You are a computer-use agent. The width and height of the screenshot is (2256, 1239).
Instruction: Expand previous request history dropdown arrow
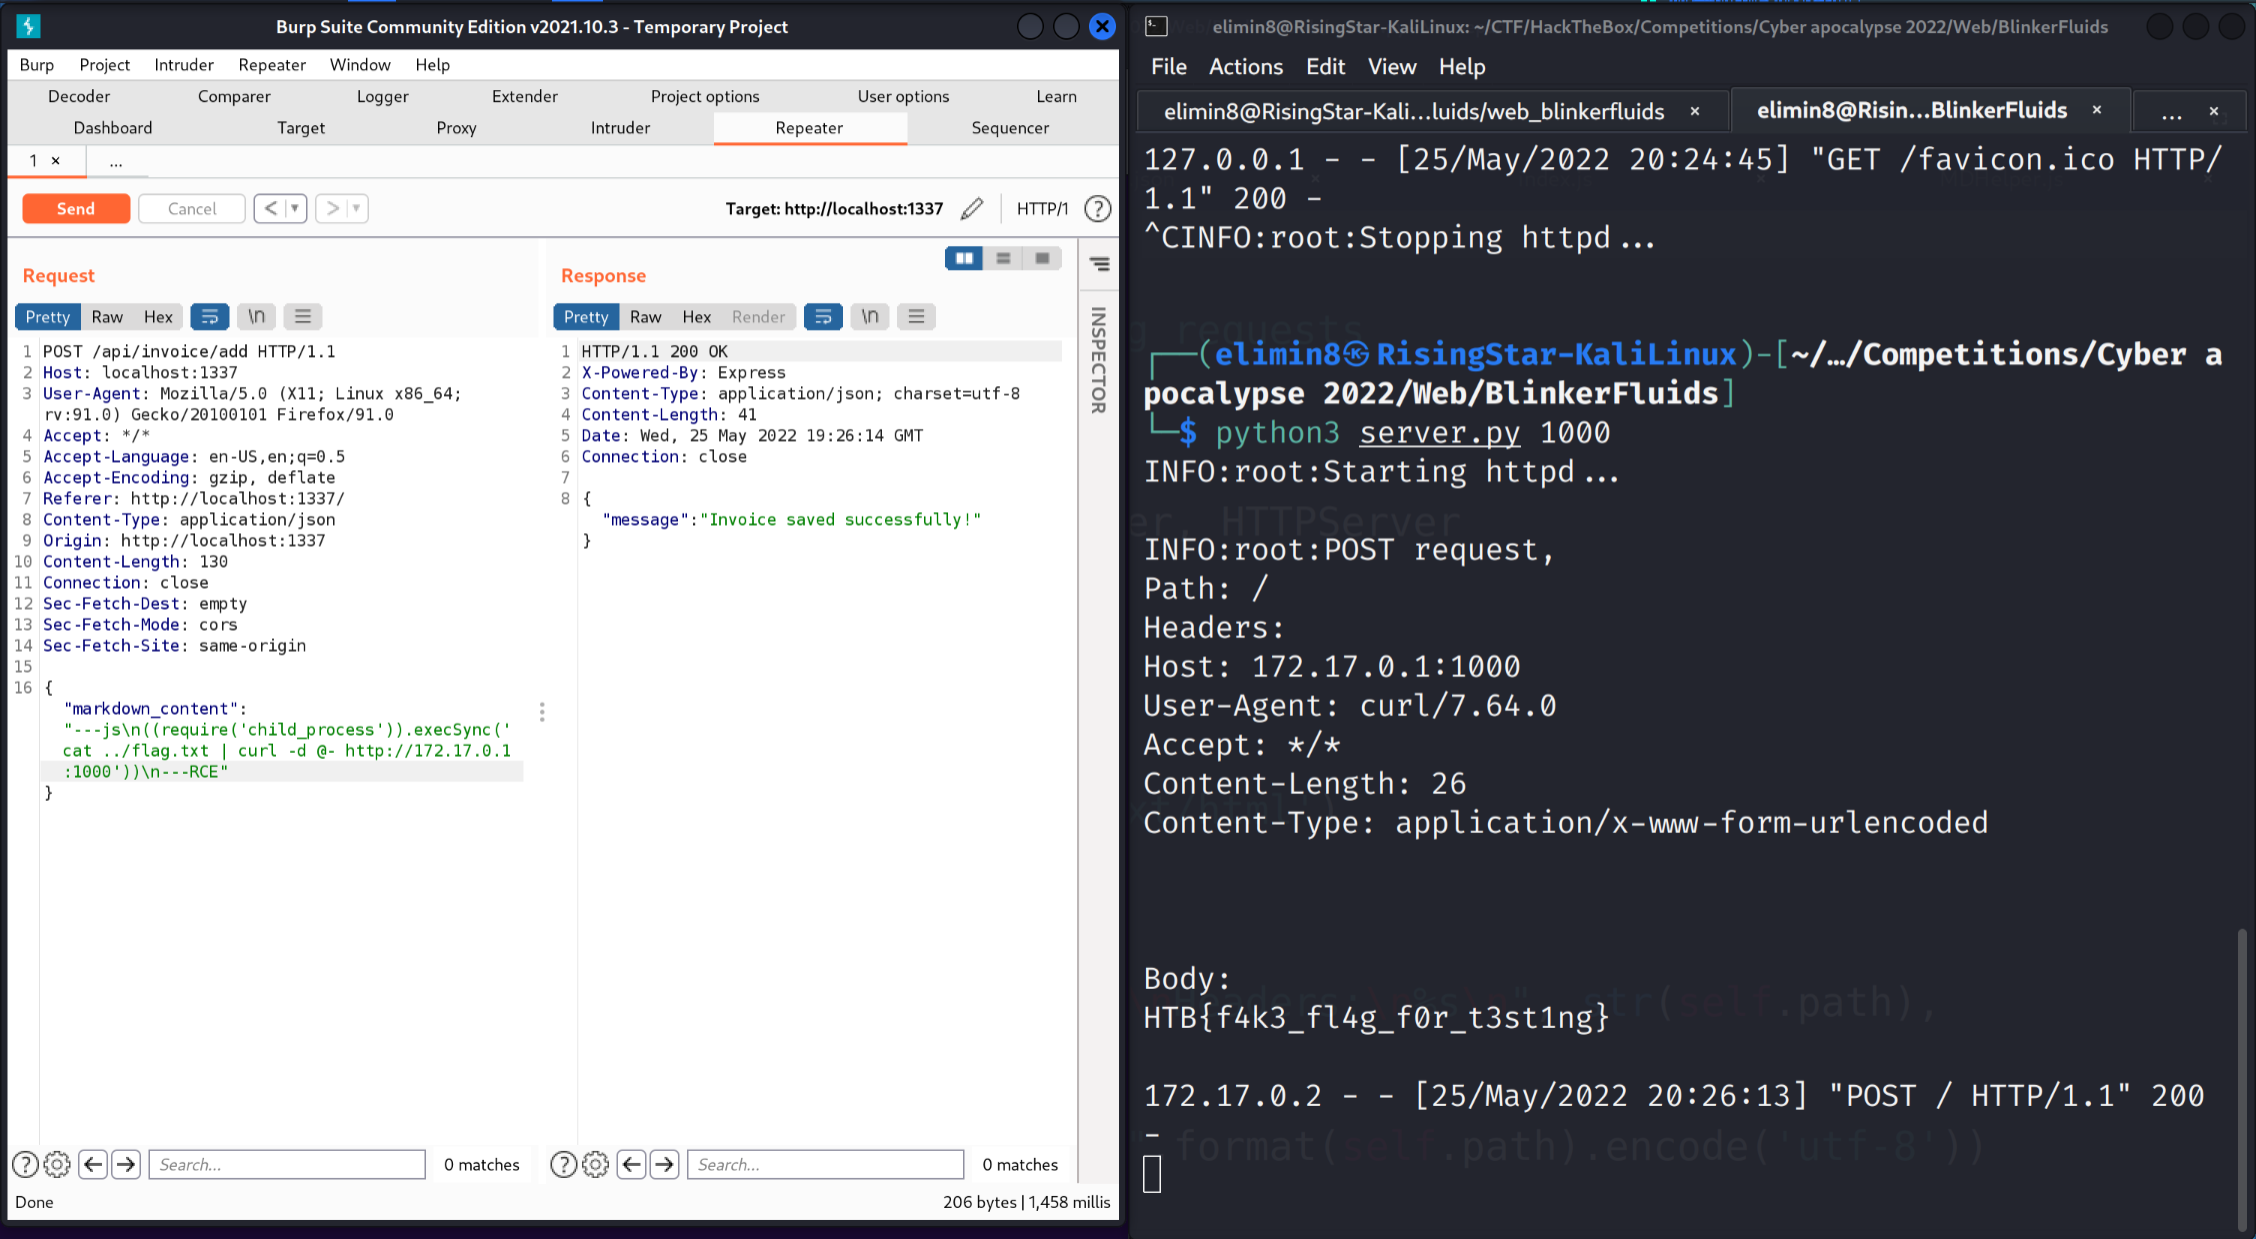[x=295, y=208]
